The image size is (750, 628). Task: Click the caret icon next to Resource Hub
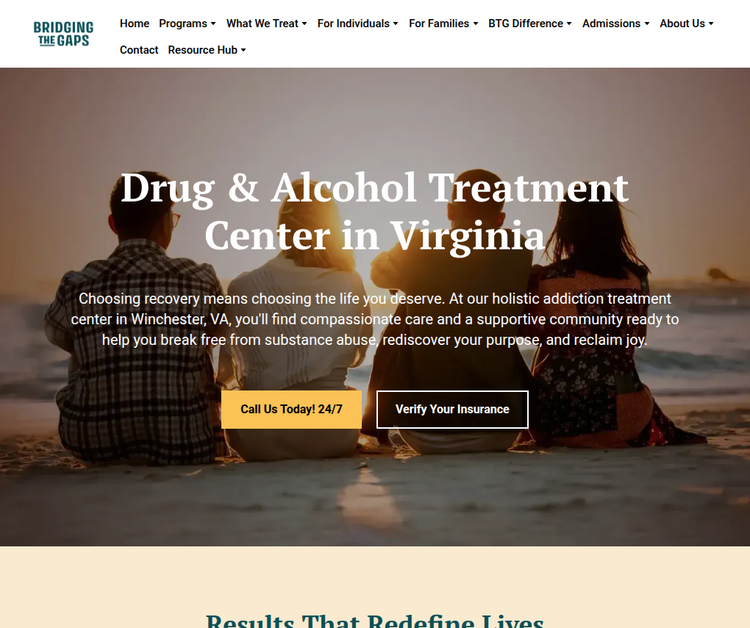coord(243,50)
